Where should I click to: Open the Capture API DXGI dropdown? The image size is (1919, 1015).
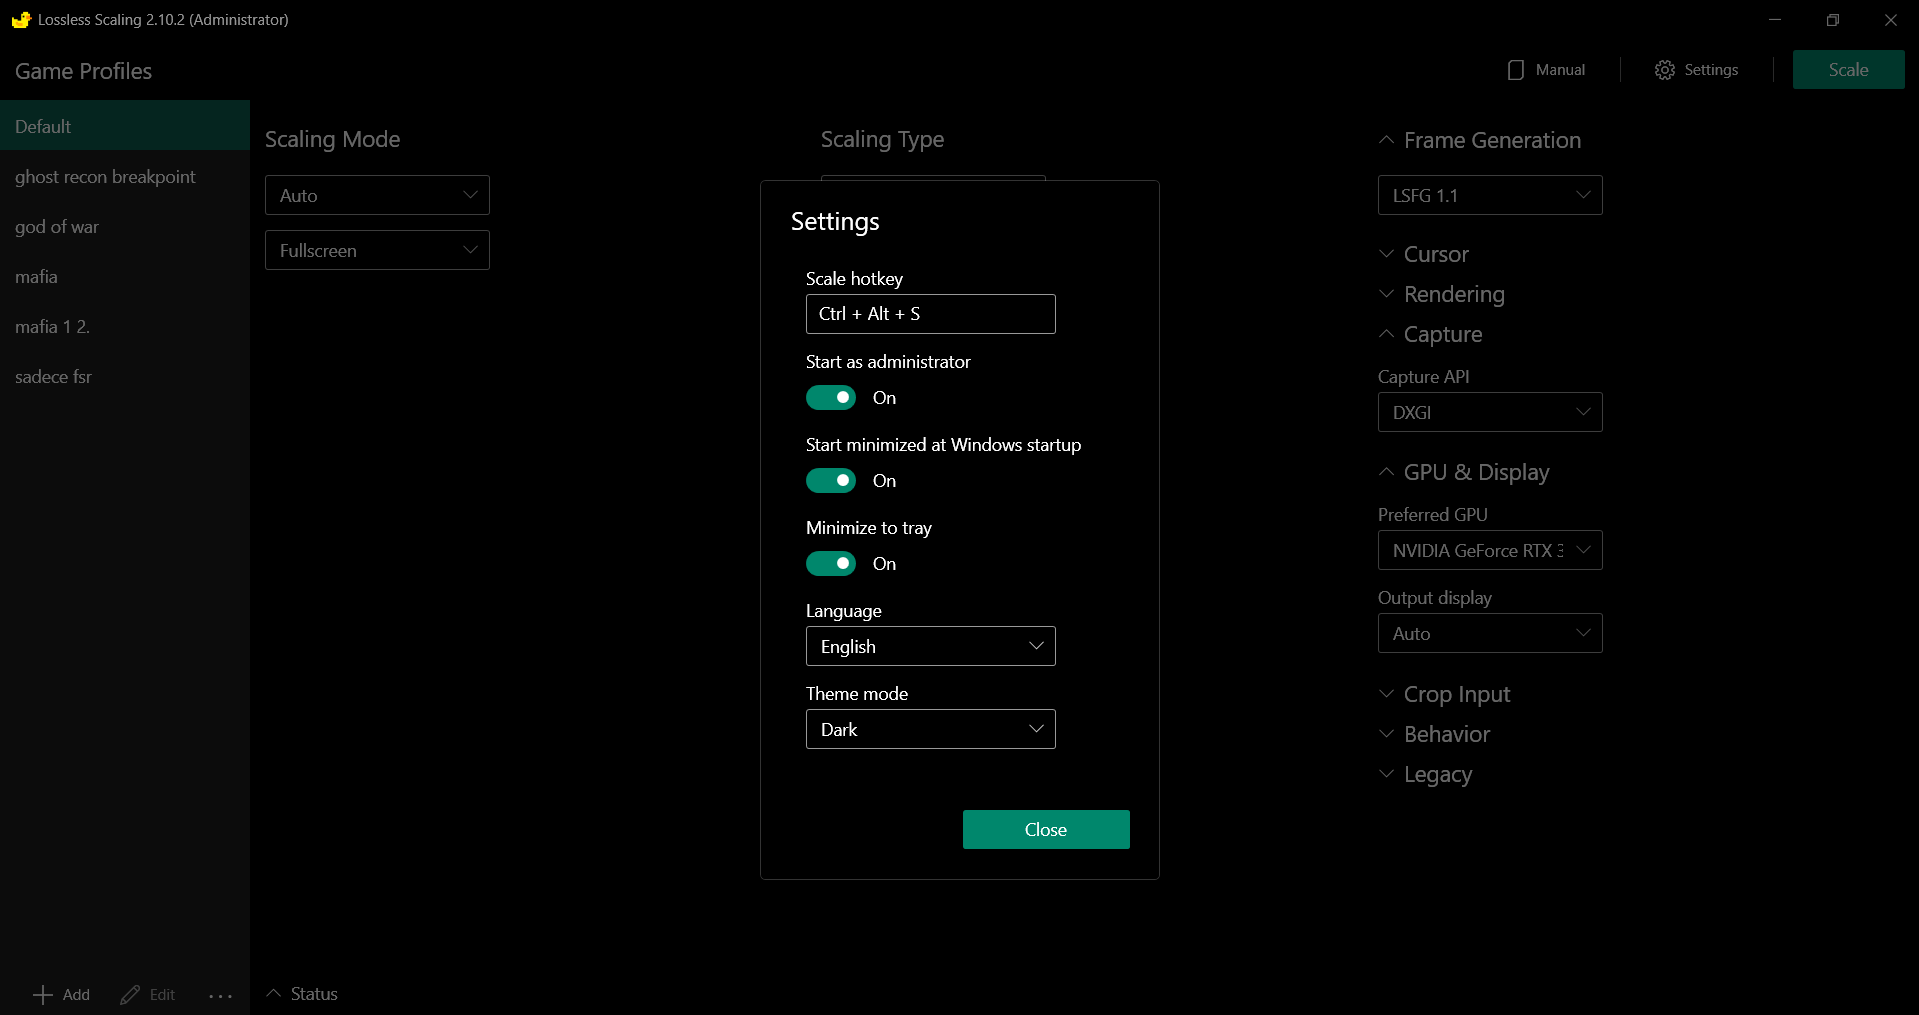[1490, 412]
